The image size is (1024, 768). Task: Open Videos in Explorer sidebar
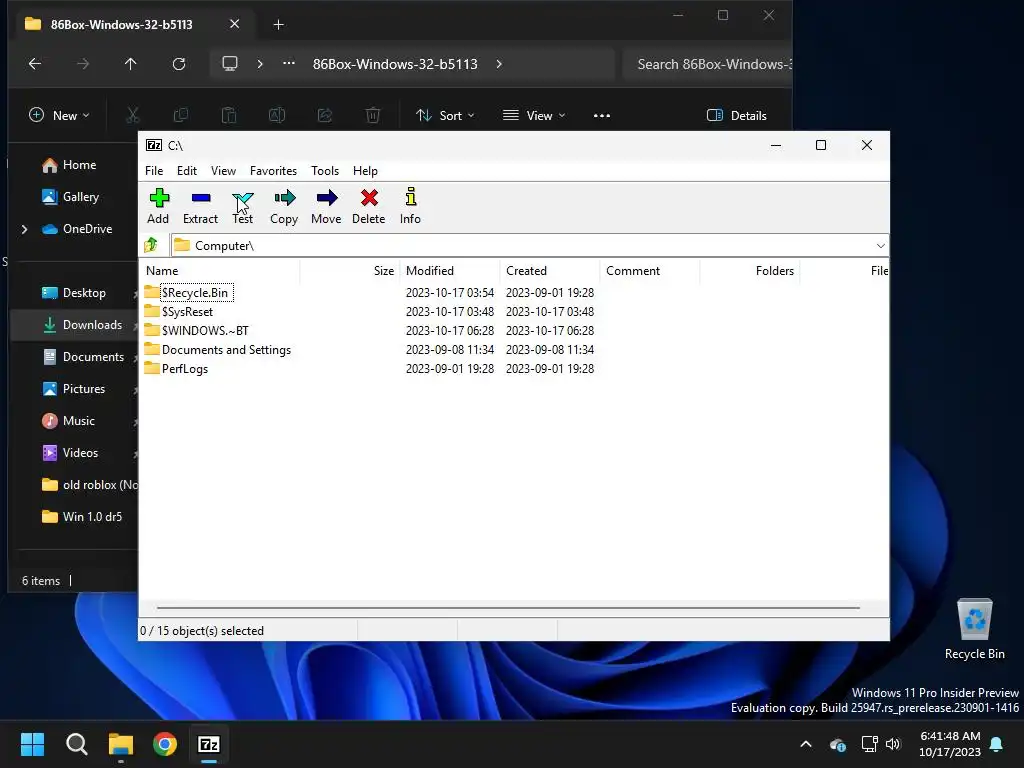69,453
